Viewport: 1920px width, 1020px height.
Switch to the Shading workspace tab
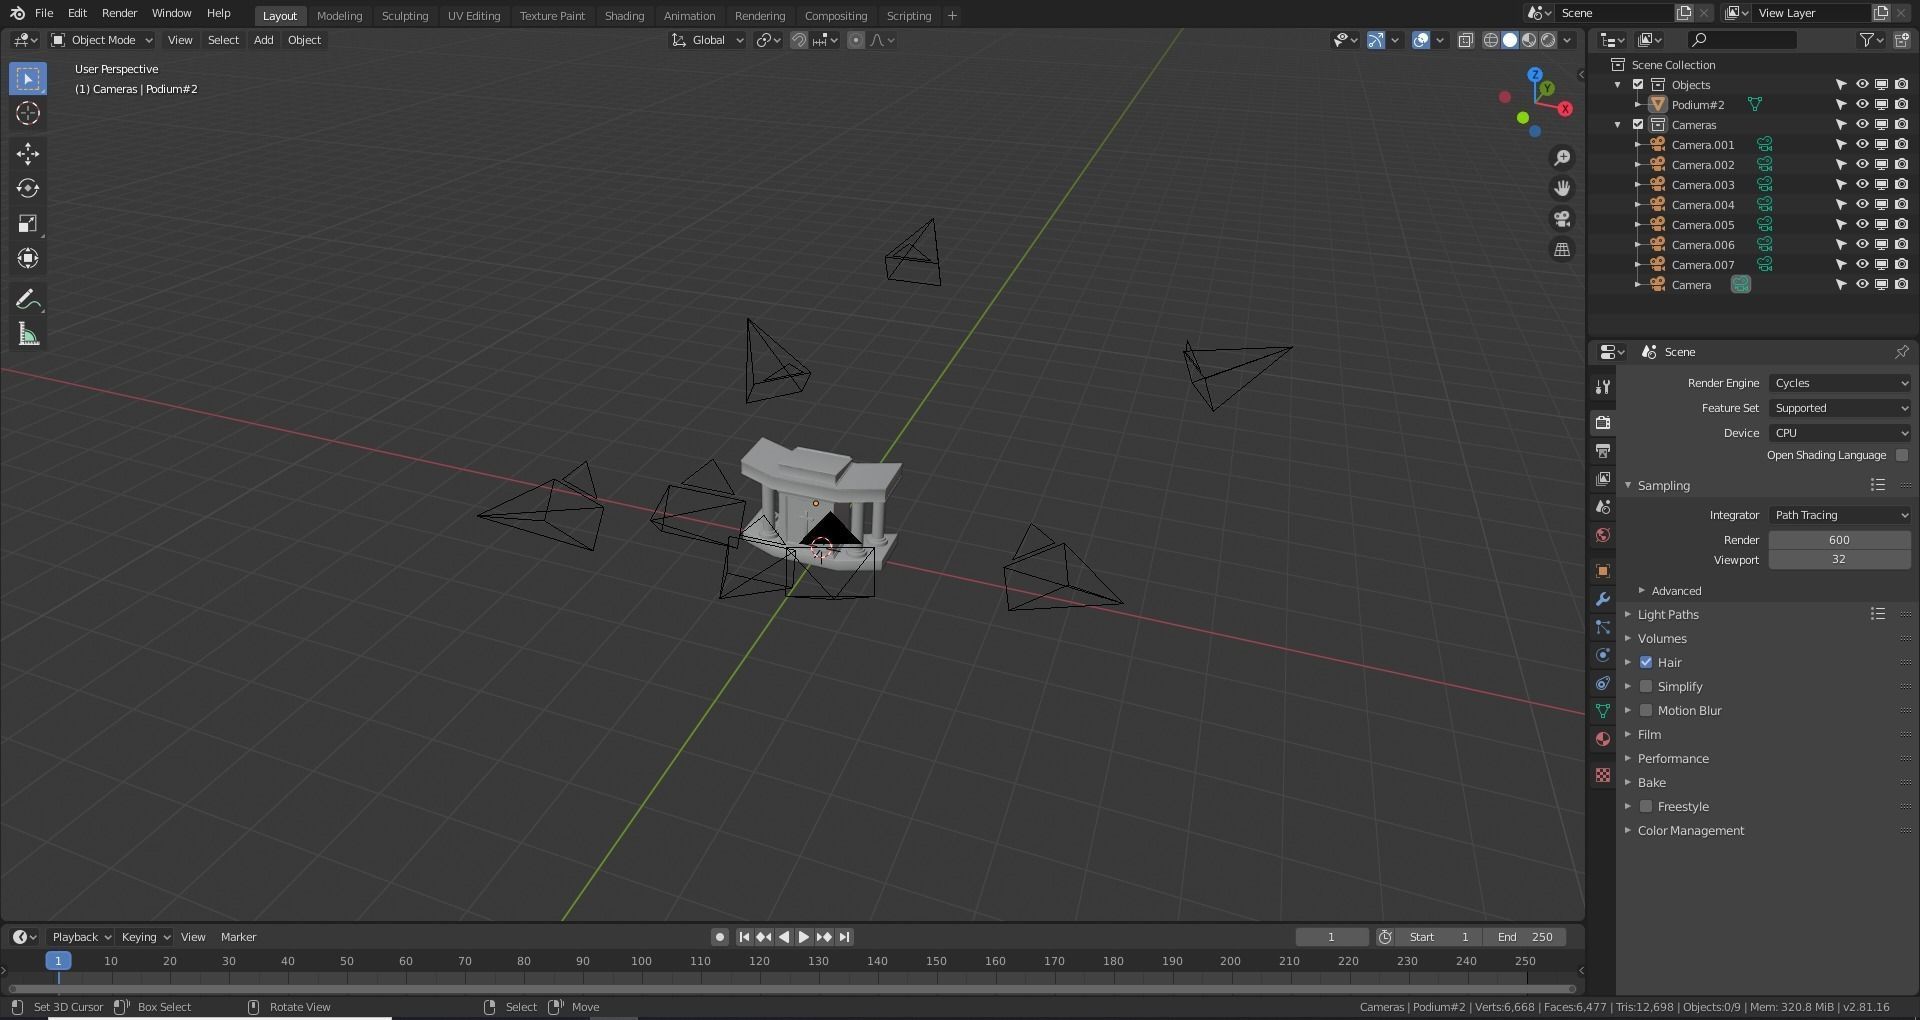pyautogui.click(x=624, y=16)
